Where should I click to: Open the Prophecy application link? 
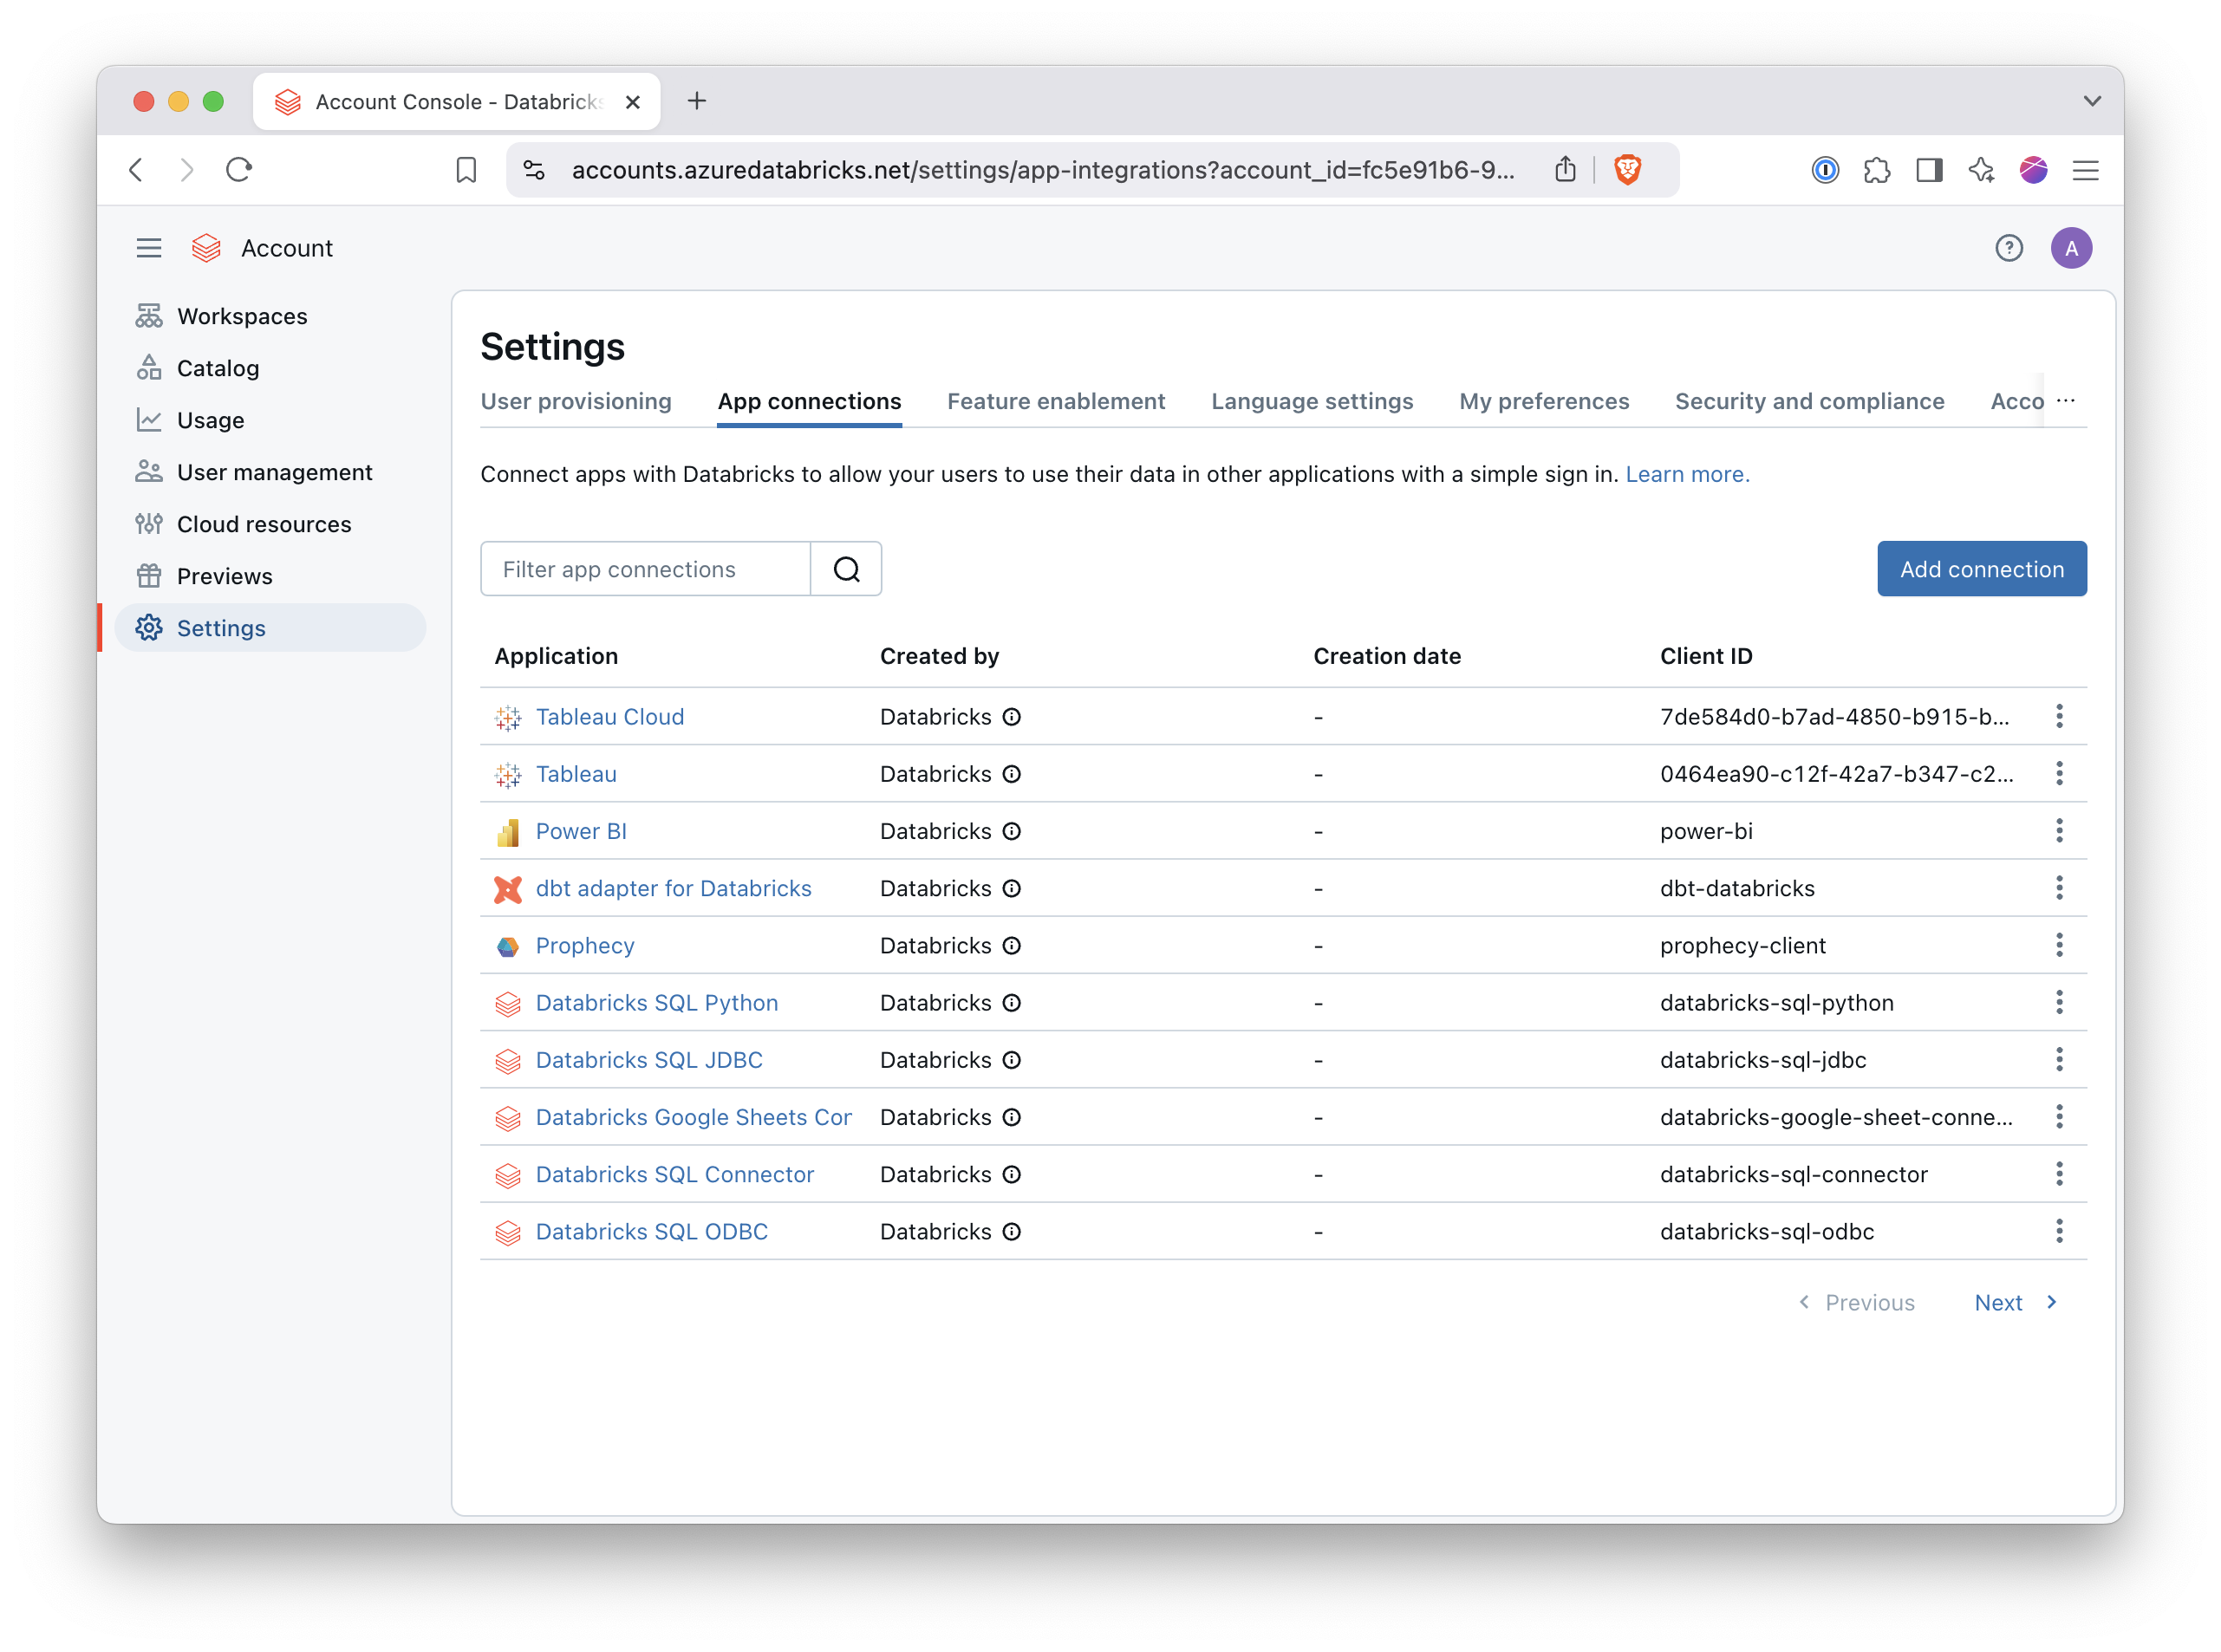click(x=585, y=946)
